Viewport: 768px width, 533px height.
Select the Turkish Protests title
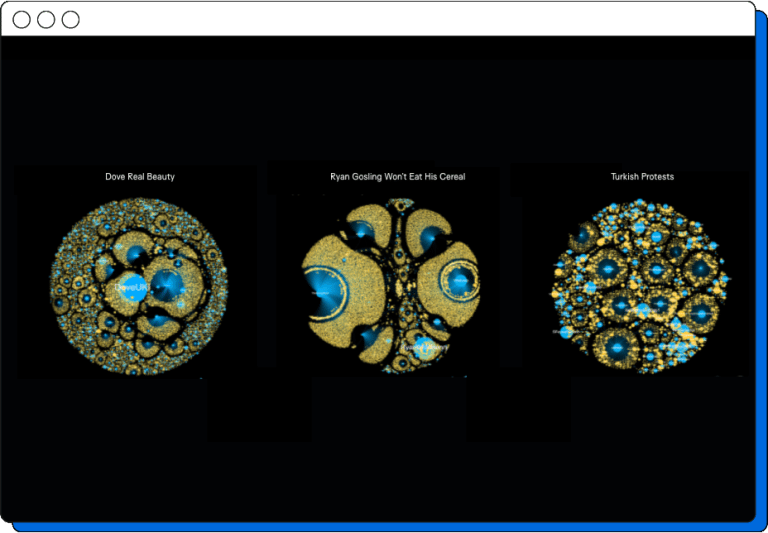click(642, 177)
